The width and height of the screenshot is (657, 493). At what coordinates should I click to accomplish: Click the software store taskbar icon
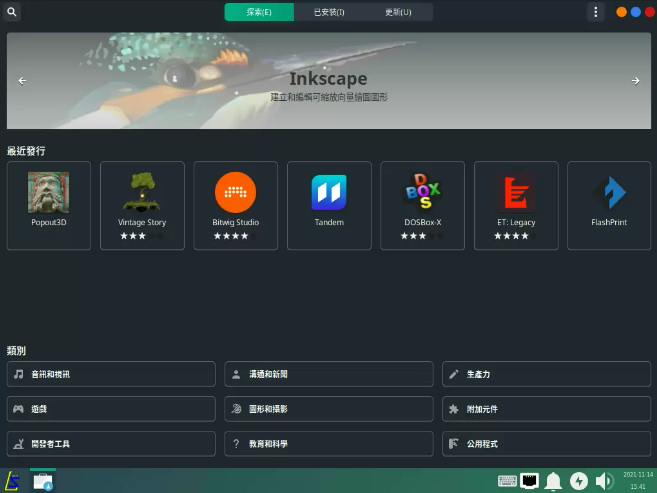[43, 481]
